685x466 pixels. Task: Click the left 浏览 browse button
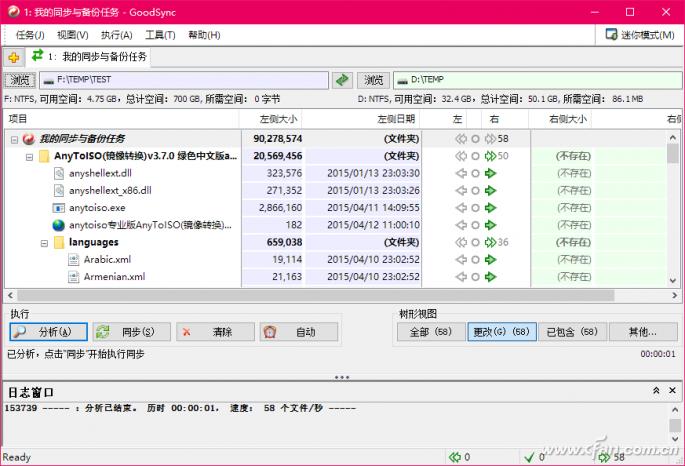[x=20, y=80]
